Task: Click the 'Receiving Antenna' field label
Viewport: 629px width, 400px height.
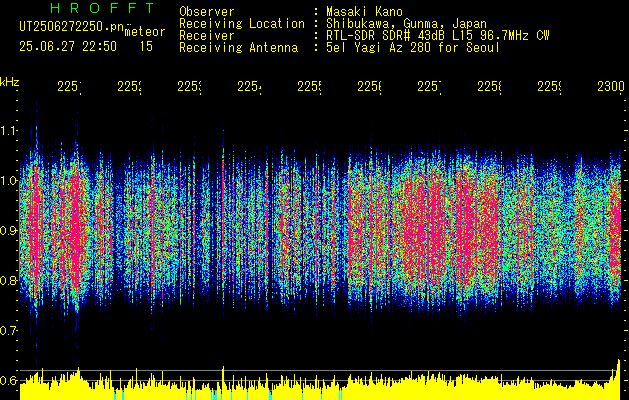Action: pyautogui.click(x=239, y=48)
